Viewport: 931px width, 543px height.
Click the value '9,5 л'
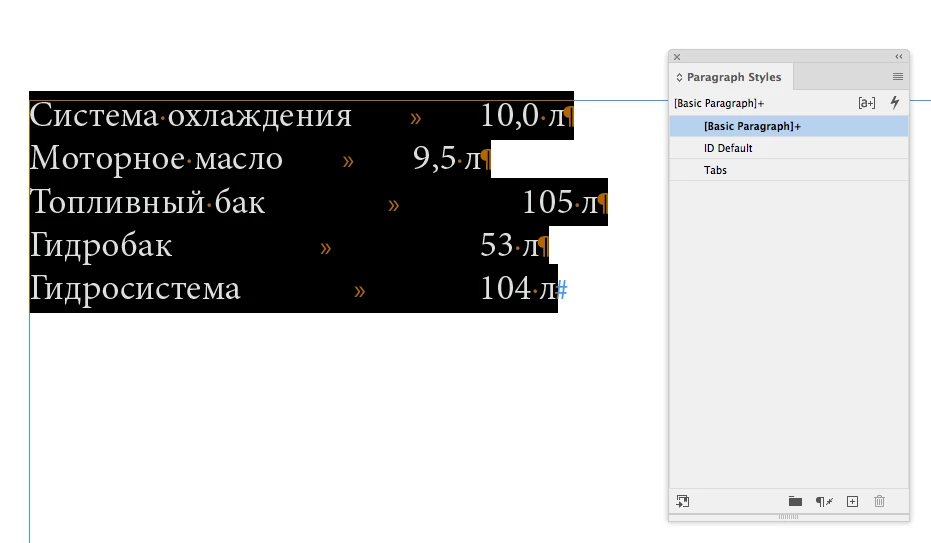446,158
